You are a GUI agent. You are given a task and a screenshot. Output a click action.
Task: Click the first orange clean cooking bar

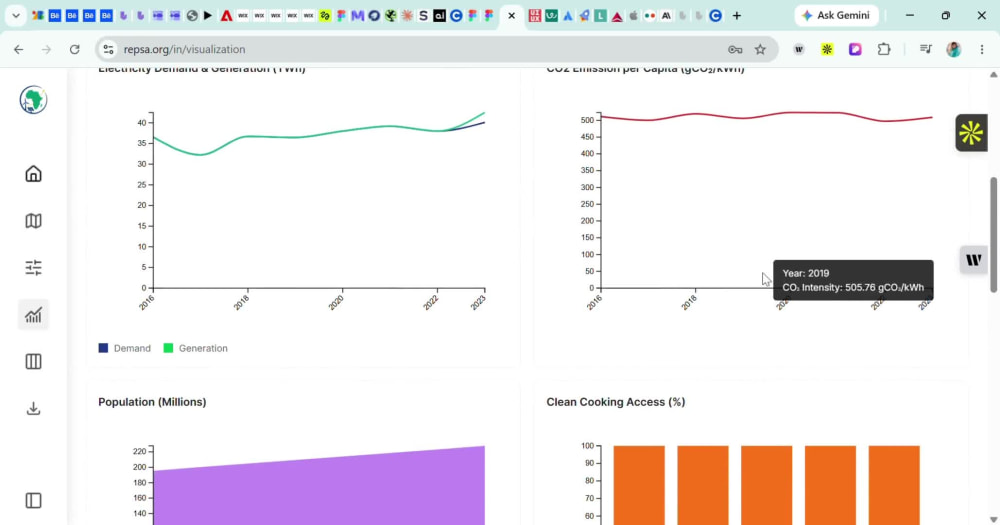(x=639, y=485)
